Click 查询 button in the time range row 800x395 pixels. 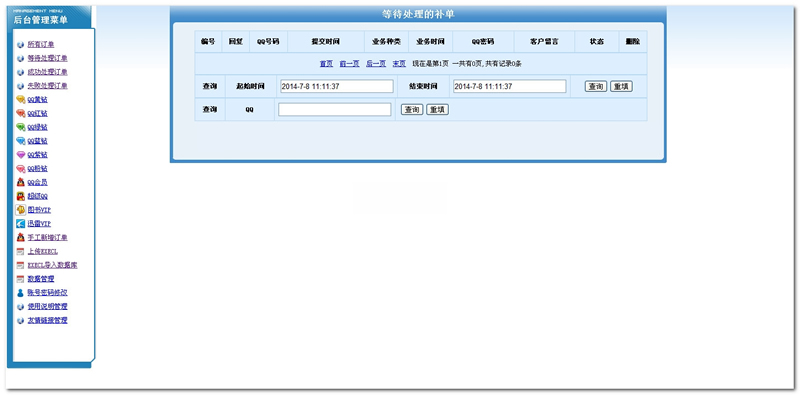(596, 86)
